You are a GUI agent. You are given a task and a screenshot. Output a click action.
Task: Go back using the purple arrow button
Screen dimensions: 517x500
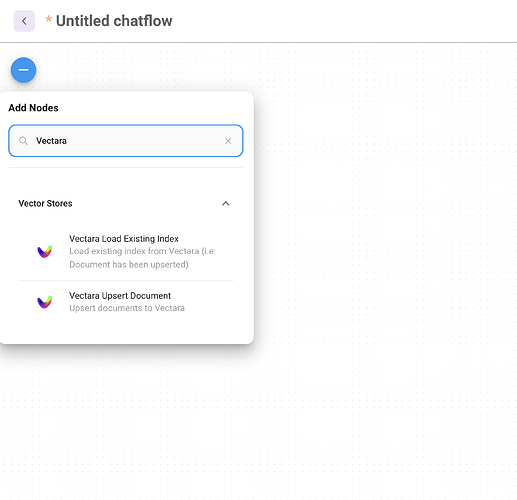click(24, 21)
